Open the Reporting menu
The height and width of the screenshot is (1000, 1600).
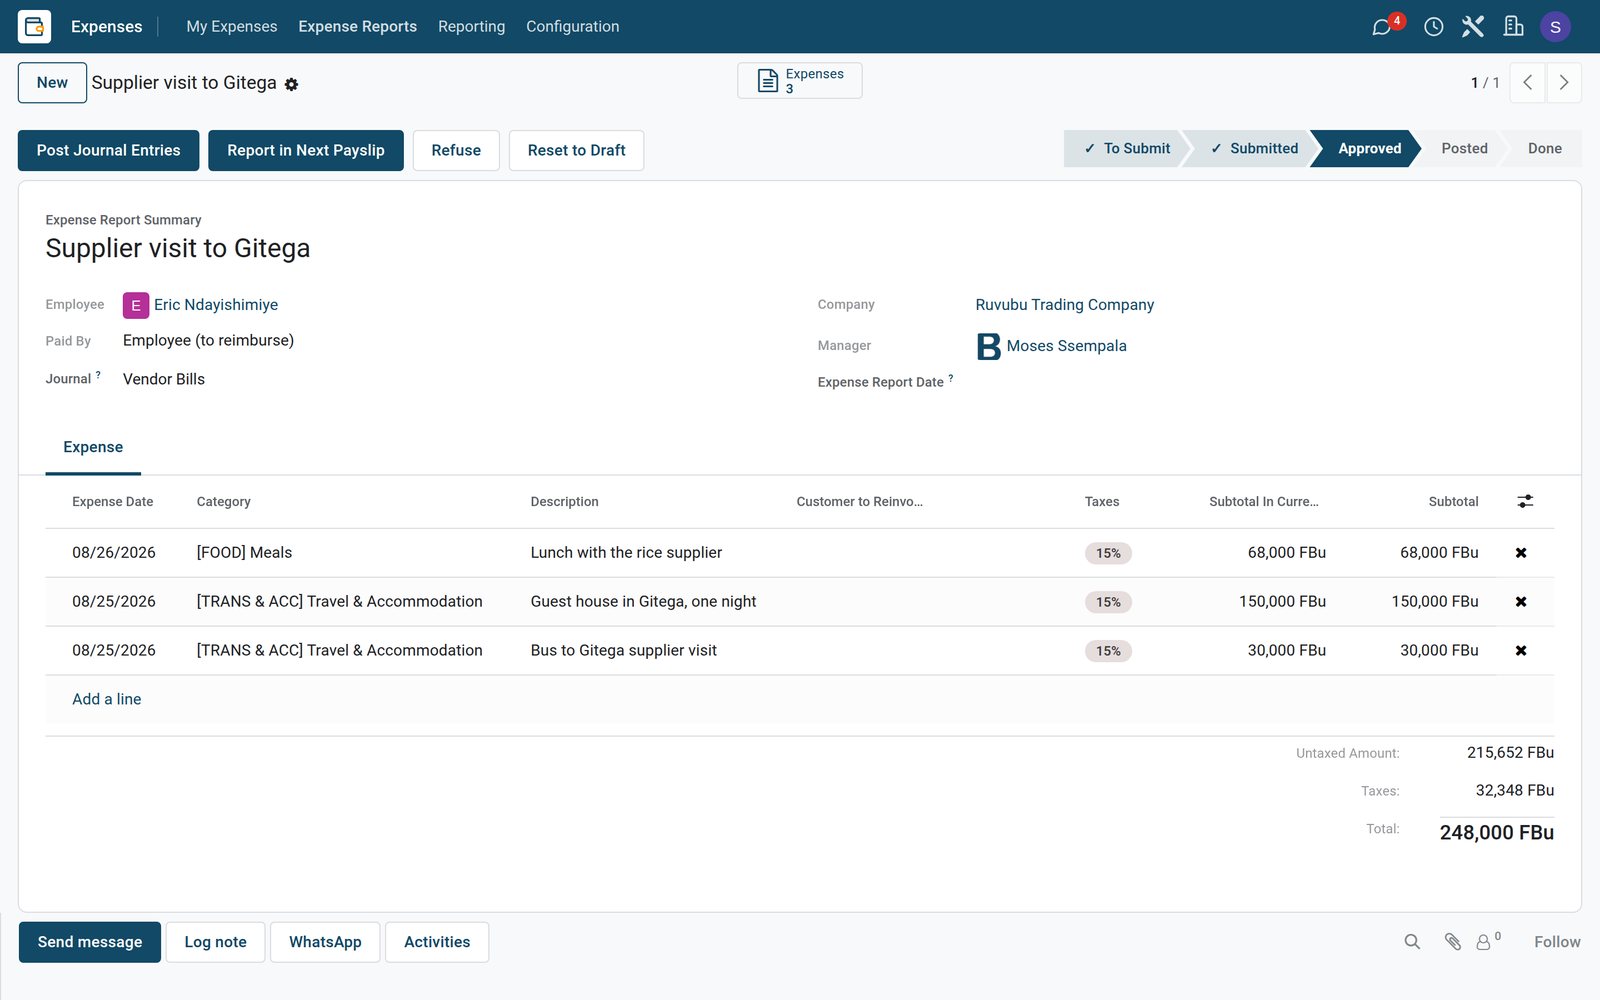pyautogui.click(x=471, y=27)
